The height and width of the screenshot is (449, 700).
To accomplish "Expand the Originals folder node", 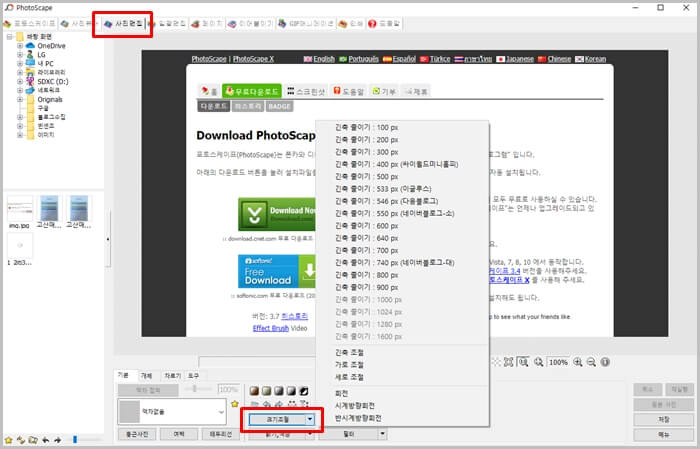I will 20,99.
